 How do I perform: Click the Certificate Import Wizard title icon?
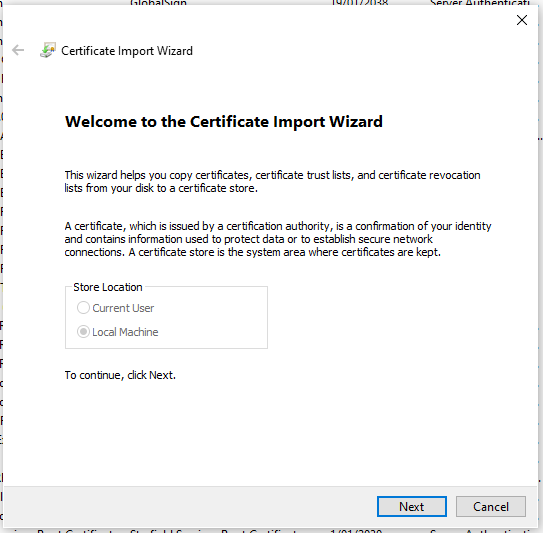(x=48, y=50)
